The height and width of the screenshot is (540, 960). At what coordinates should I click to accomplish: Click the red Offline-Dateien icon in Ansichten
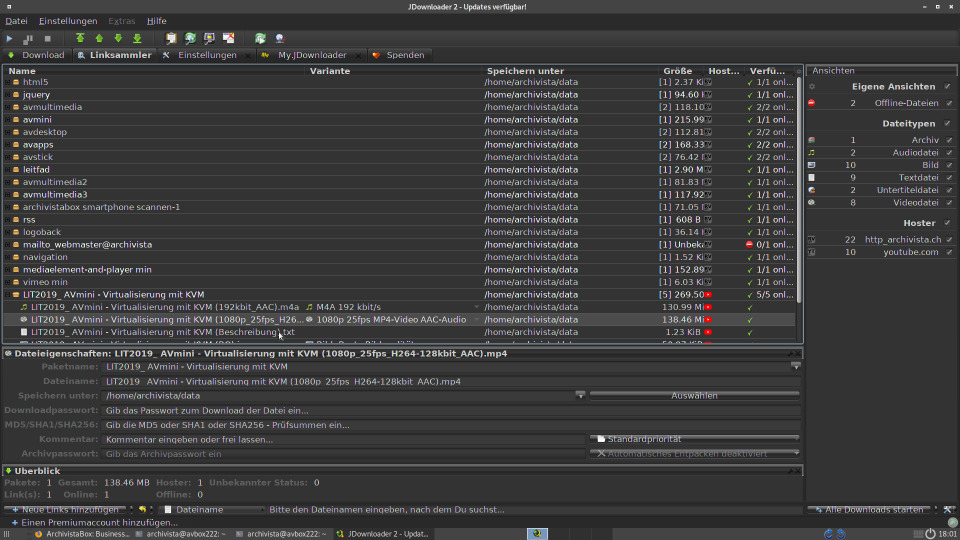pyautogui.click(x=811, y=103)
